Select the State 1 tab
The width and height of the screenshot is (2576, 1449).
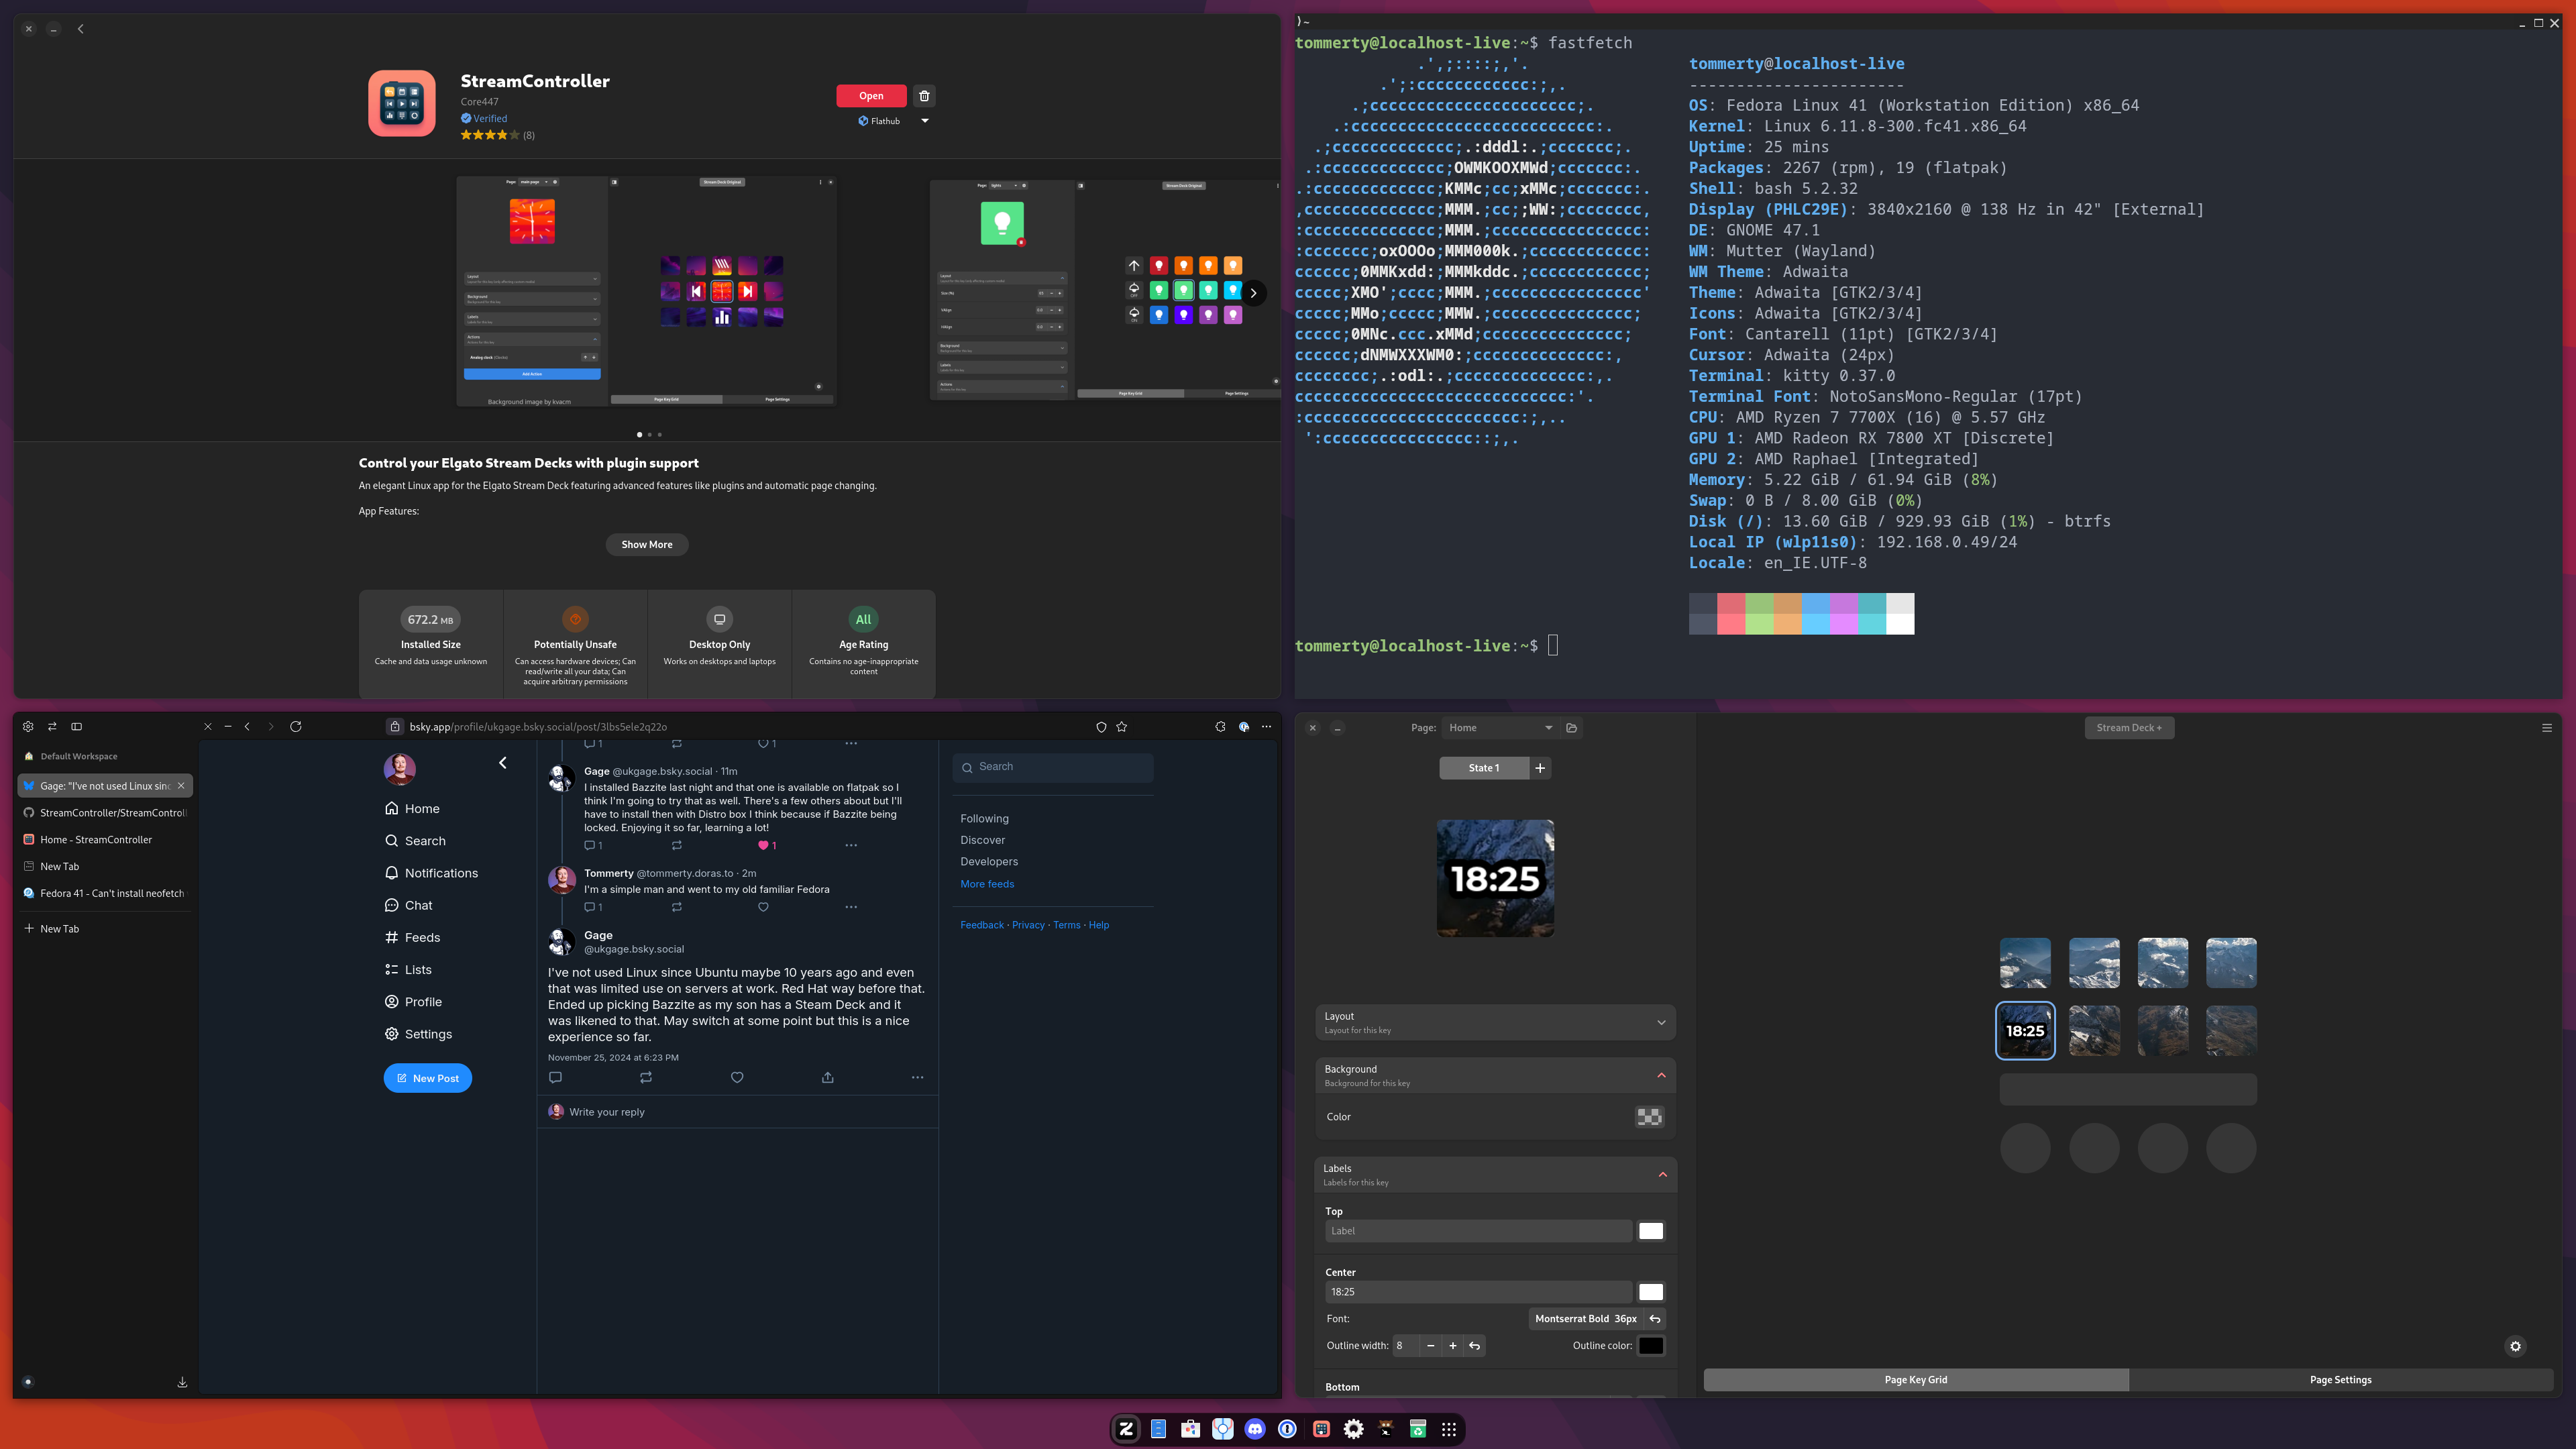(x=1484, y=768)
